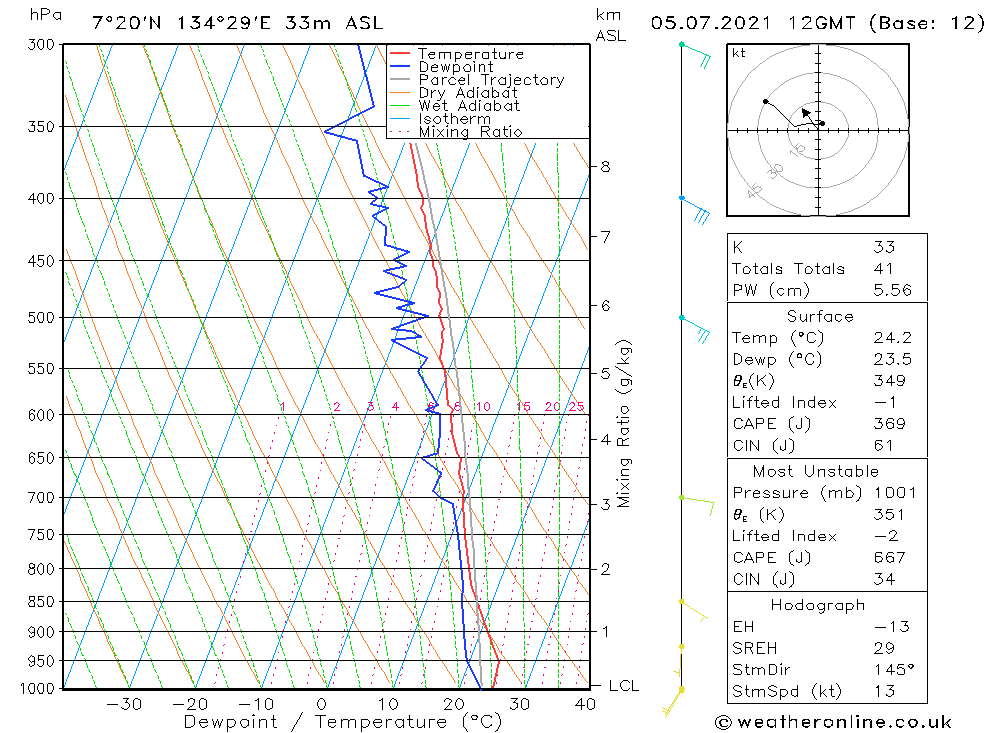Click the Mixing Ratio (g/kg) vertical axis label

pos(624,424)
